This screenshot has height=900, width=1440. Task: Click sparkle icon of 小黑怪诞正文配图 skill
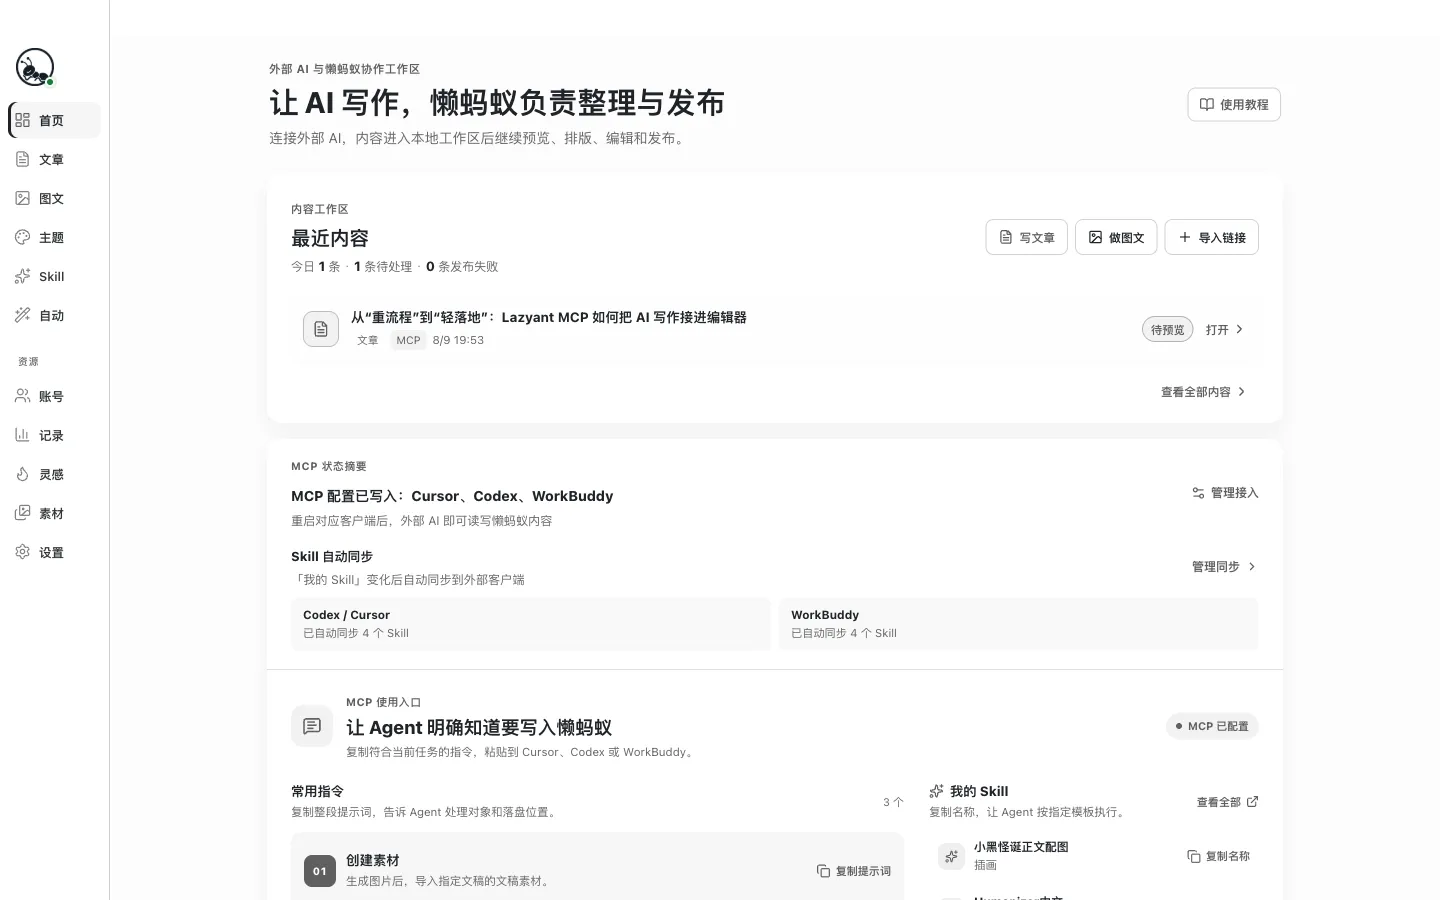[x=951, y=856]
